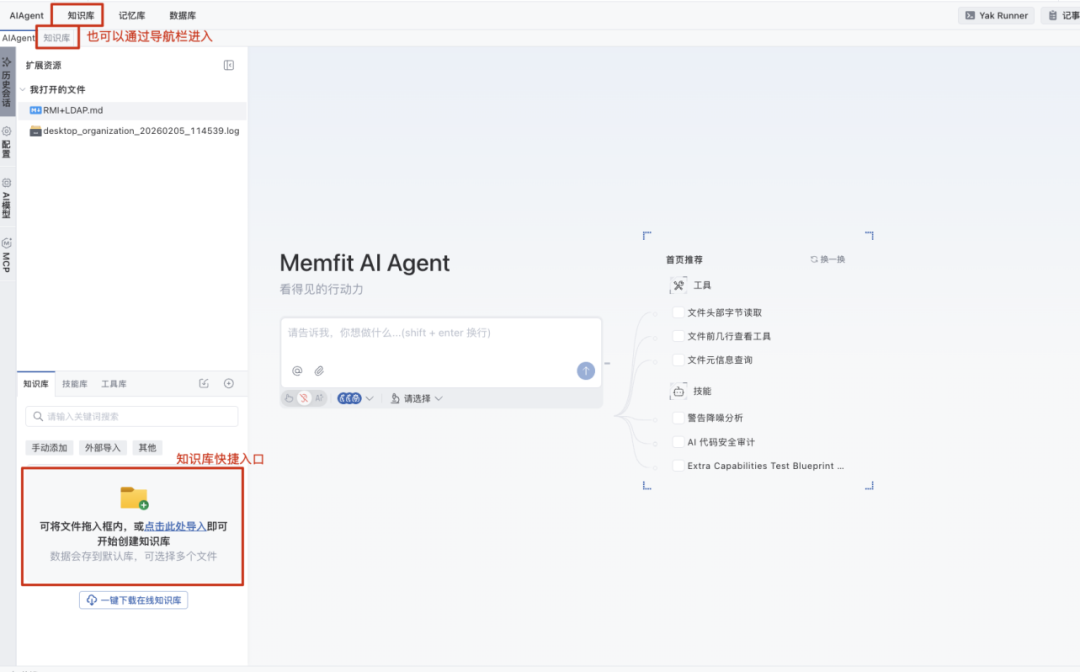Click the 首页推荐 heading
1080x672 pixels.
click(684, 260)
